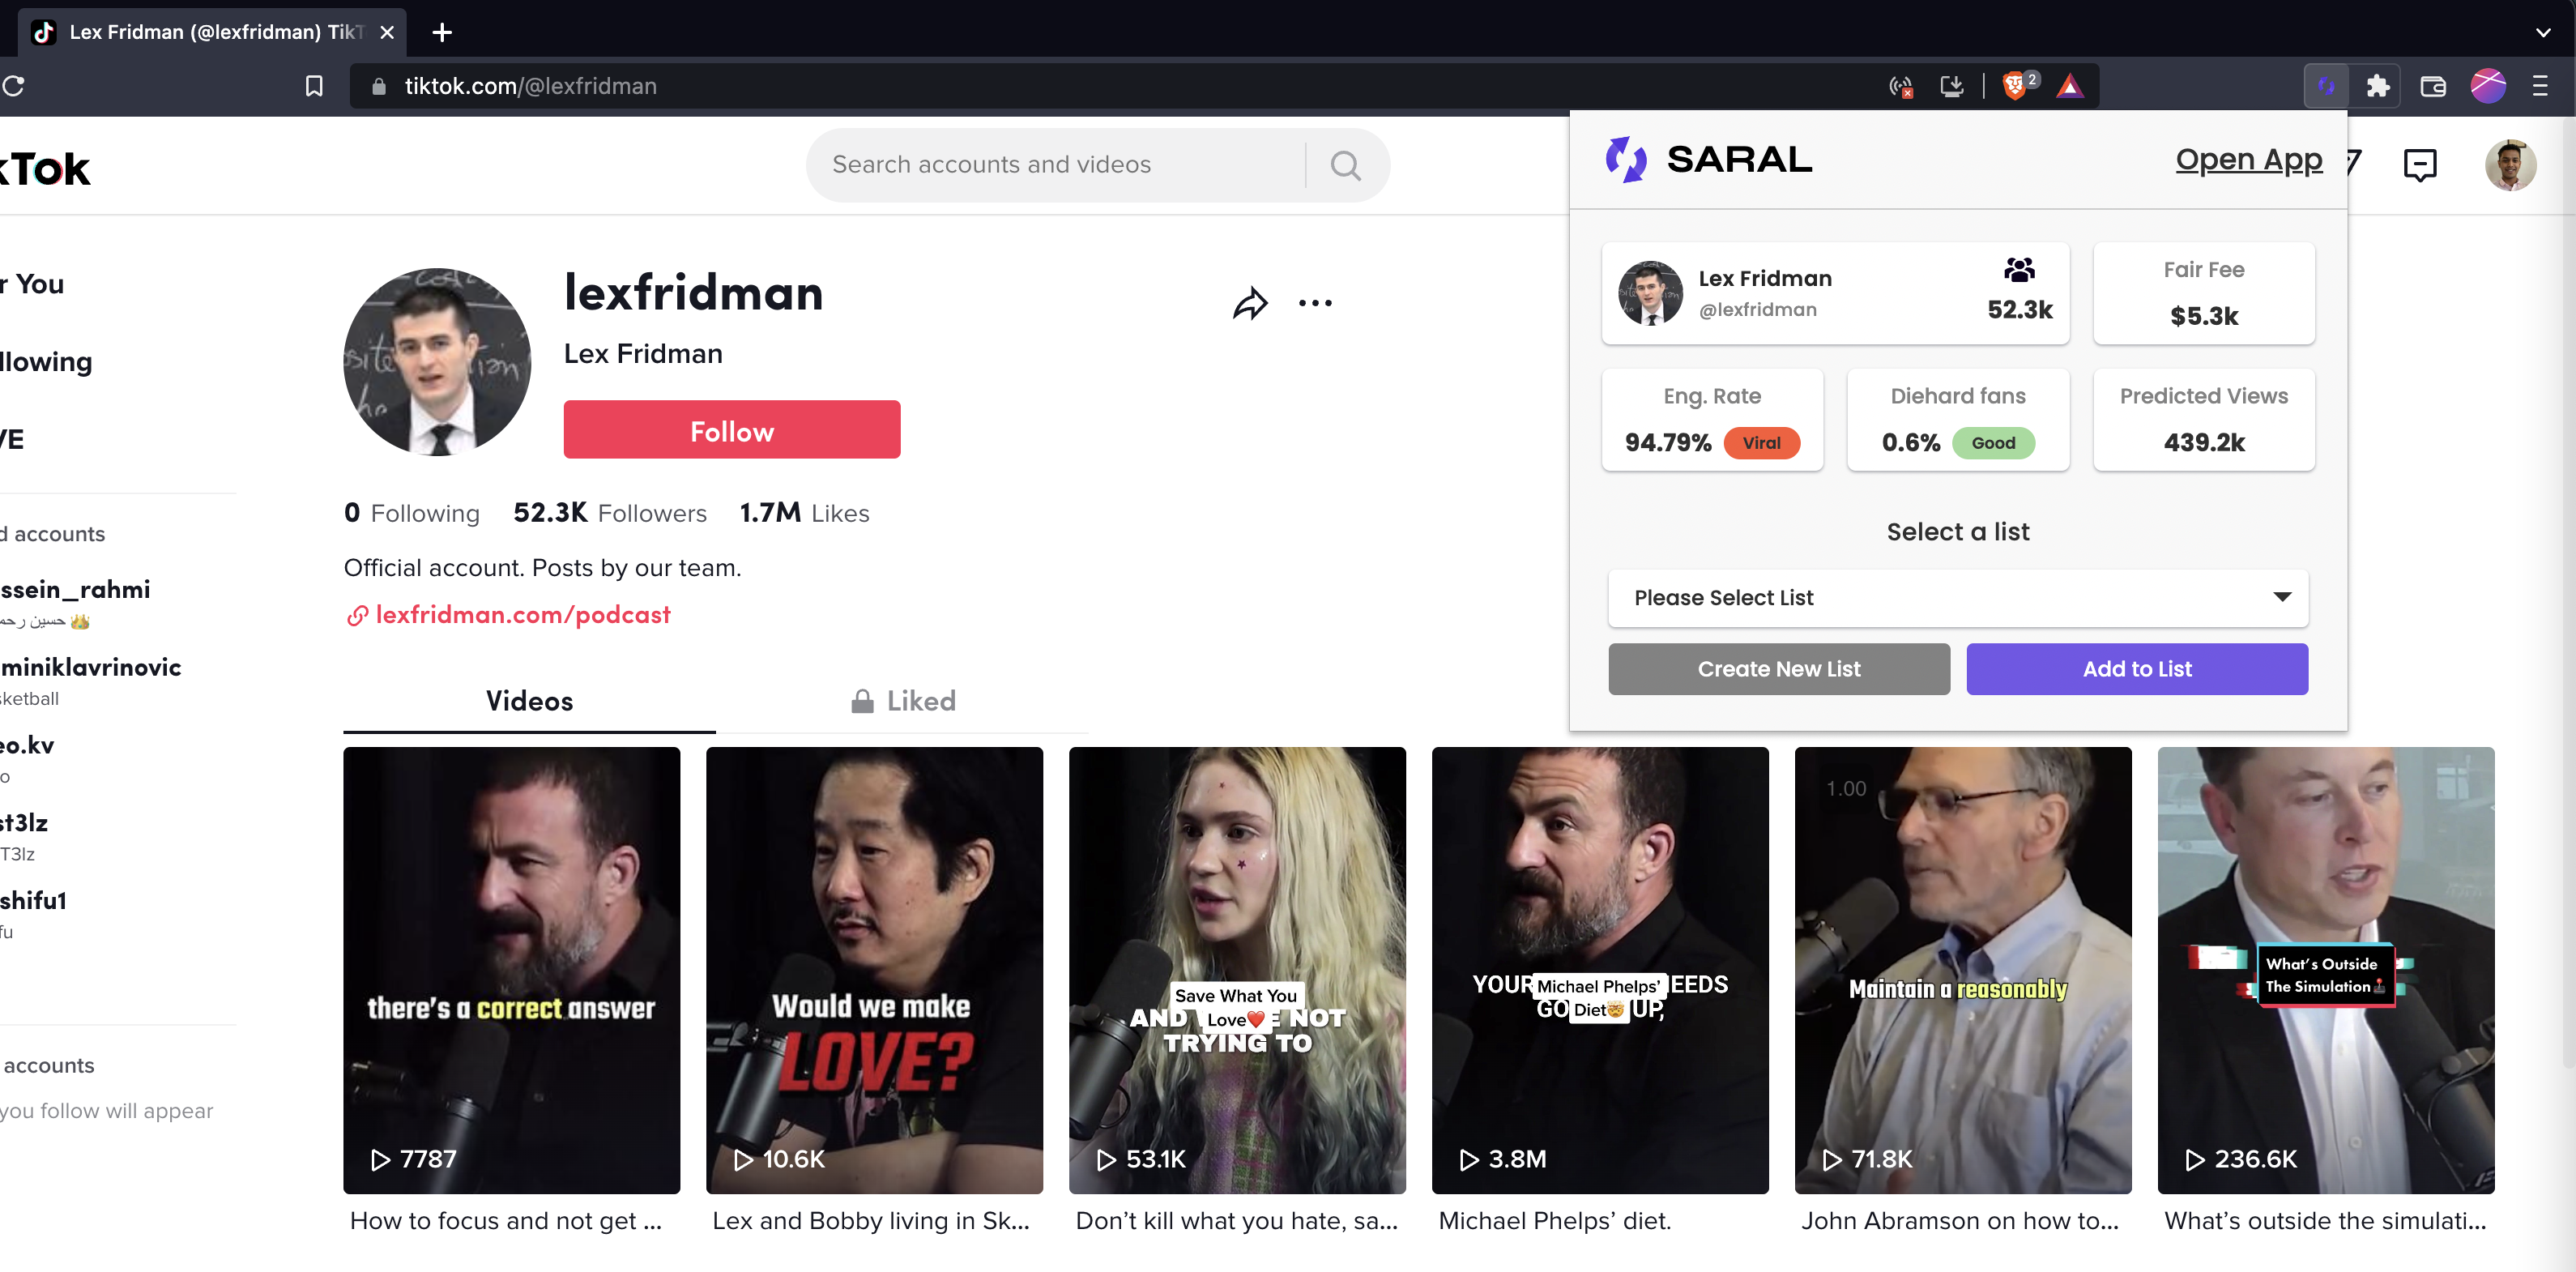Open a new browser tab

442,32
